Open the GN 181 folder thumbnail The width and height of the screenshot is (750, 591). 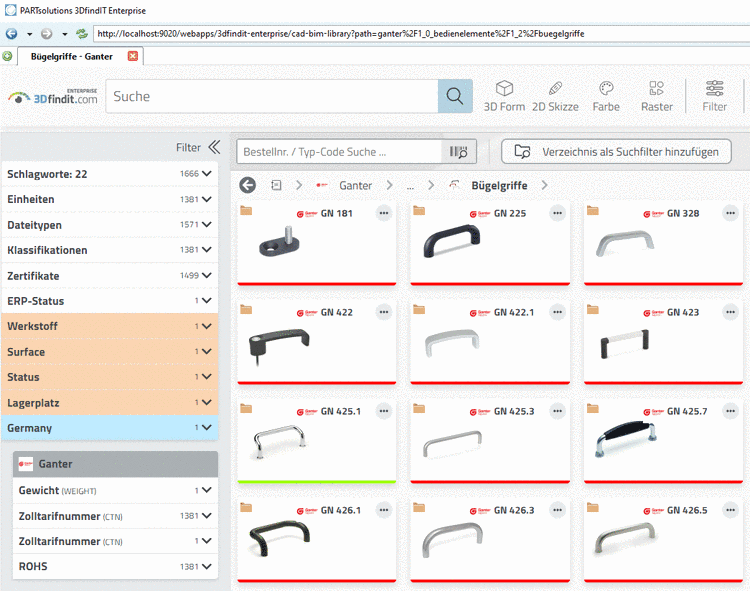point(280,243)
